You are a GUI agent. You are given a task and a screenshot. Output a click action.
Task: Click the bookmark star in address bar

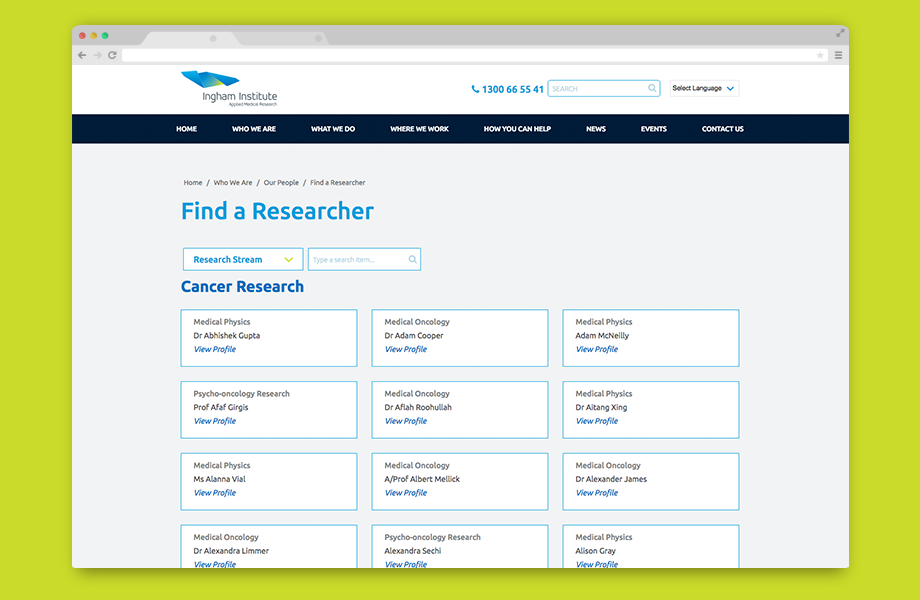[820, 55]
